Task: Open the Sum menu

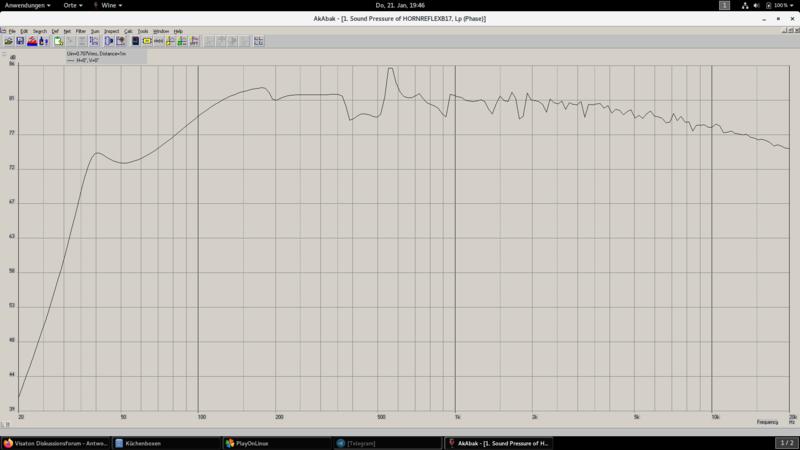Action: pyautogui.click(x=95, y=31)
